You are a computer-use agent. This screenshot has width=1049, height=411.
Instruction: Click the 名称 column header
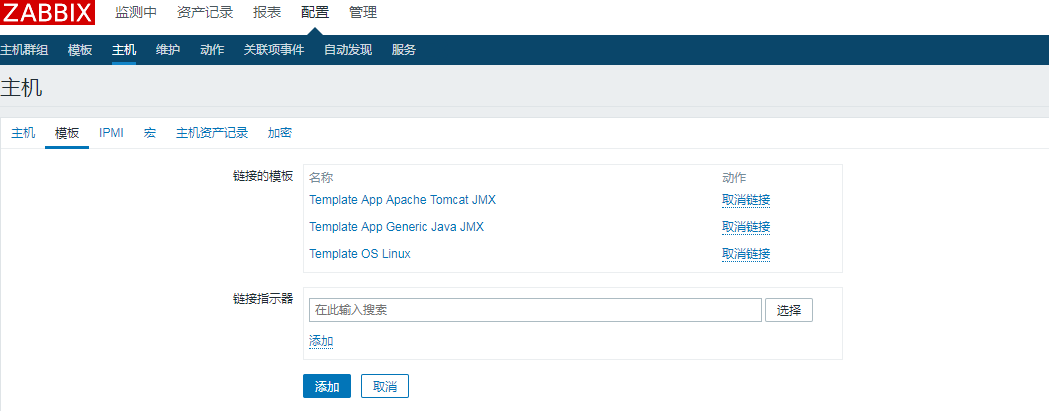[x=321, y=178]
